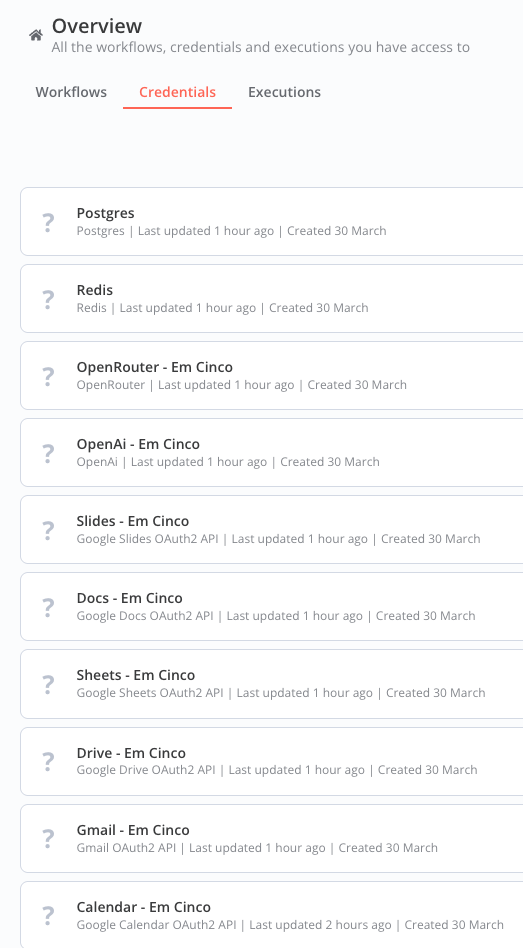Switch to the Workflows tab

(x=71, y=92)
